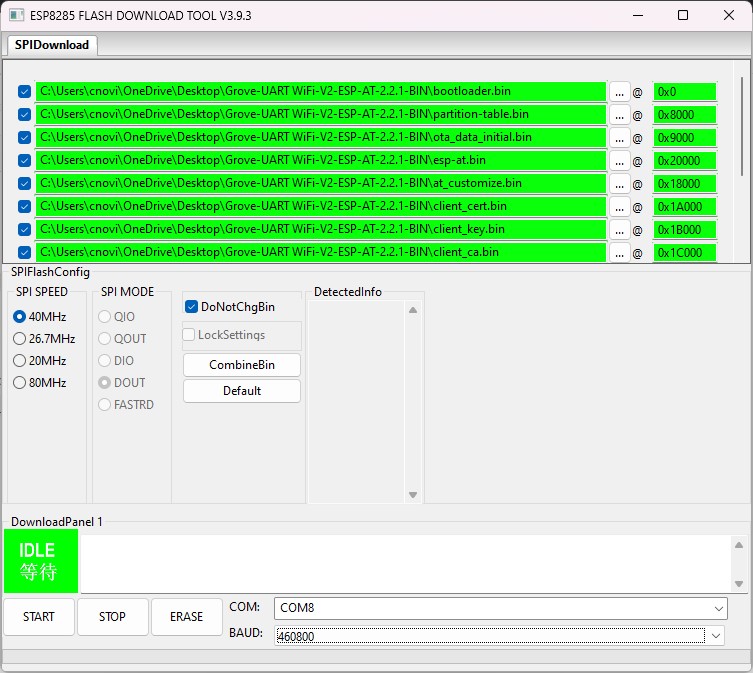Click download log scroll up arrow

click(x=739, y=545)
